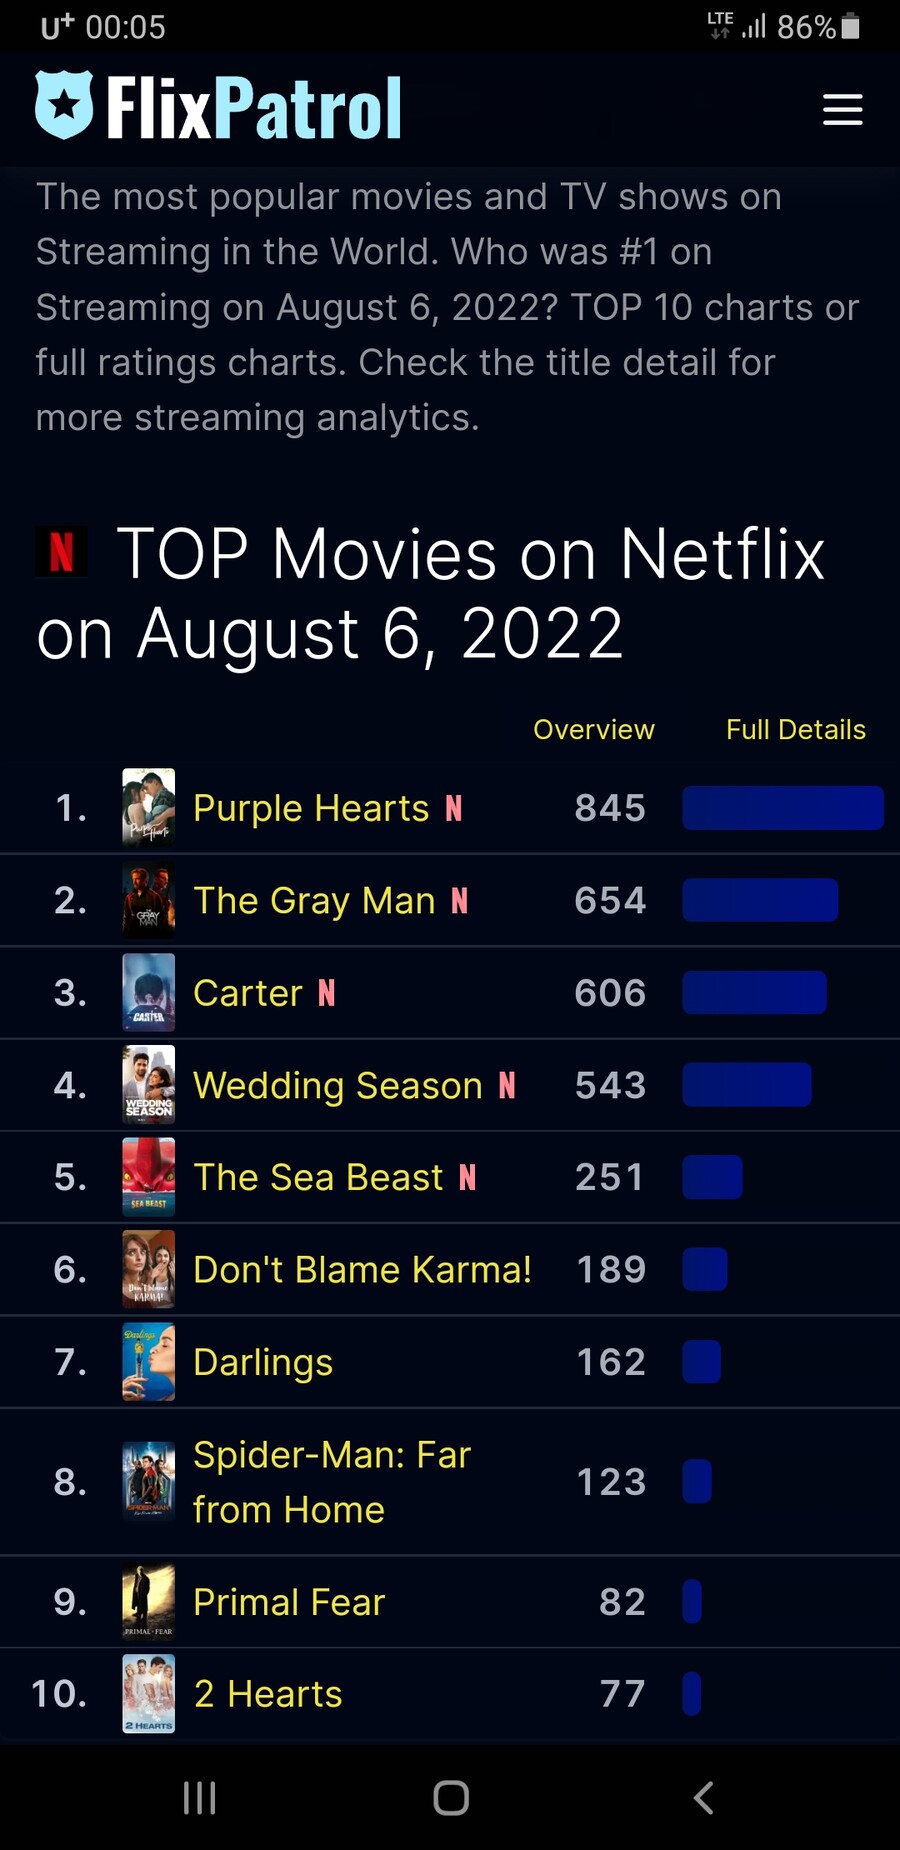Screen dimensions: 900x1850
Task: Tap the Primal Fear poster thumbnail
Action: [x=148, y=1602]
